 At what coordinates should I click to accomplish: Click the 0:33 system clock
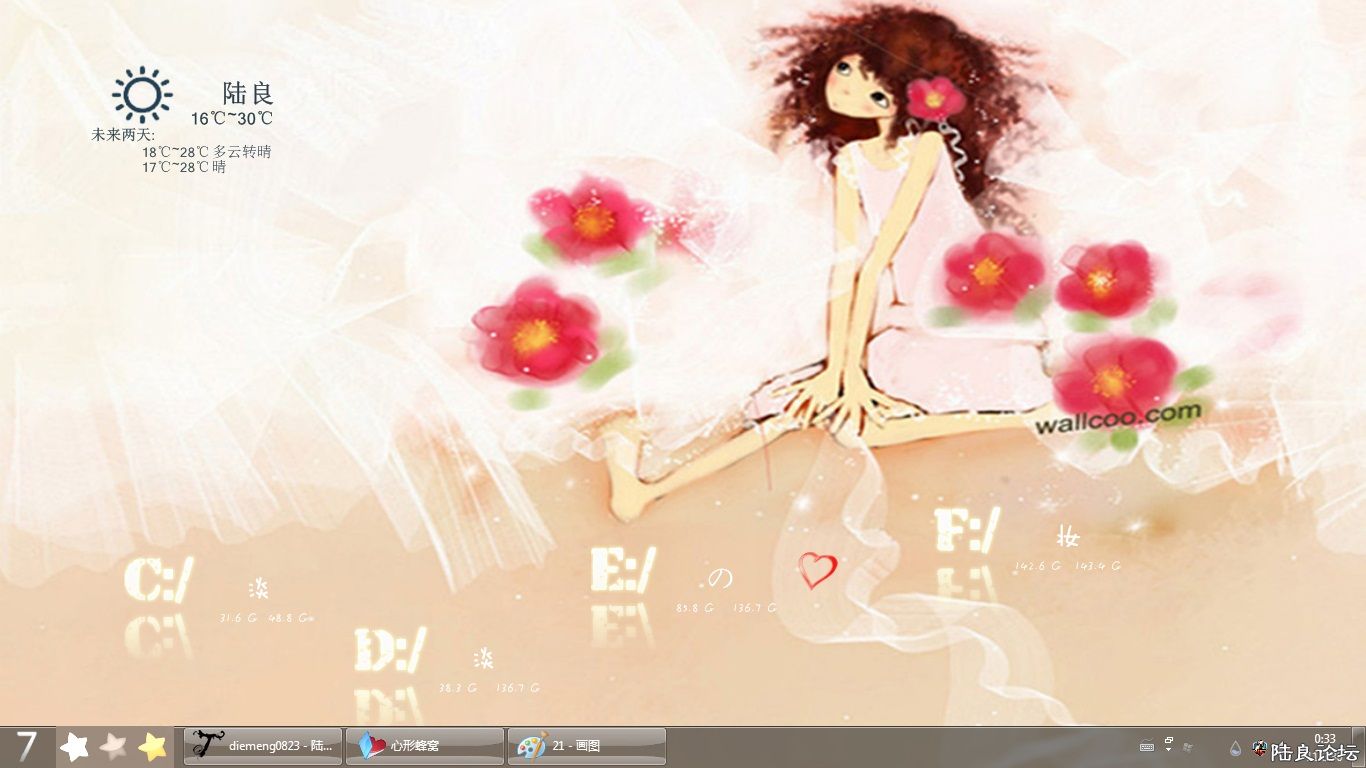pyautogui.click(x=1324, y=738)
